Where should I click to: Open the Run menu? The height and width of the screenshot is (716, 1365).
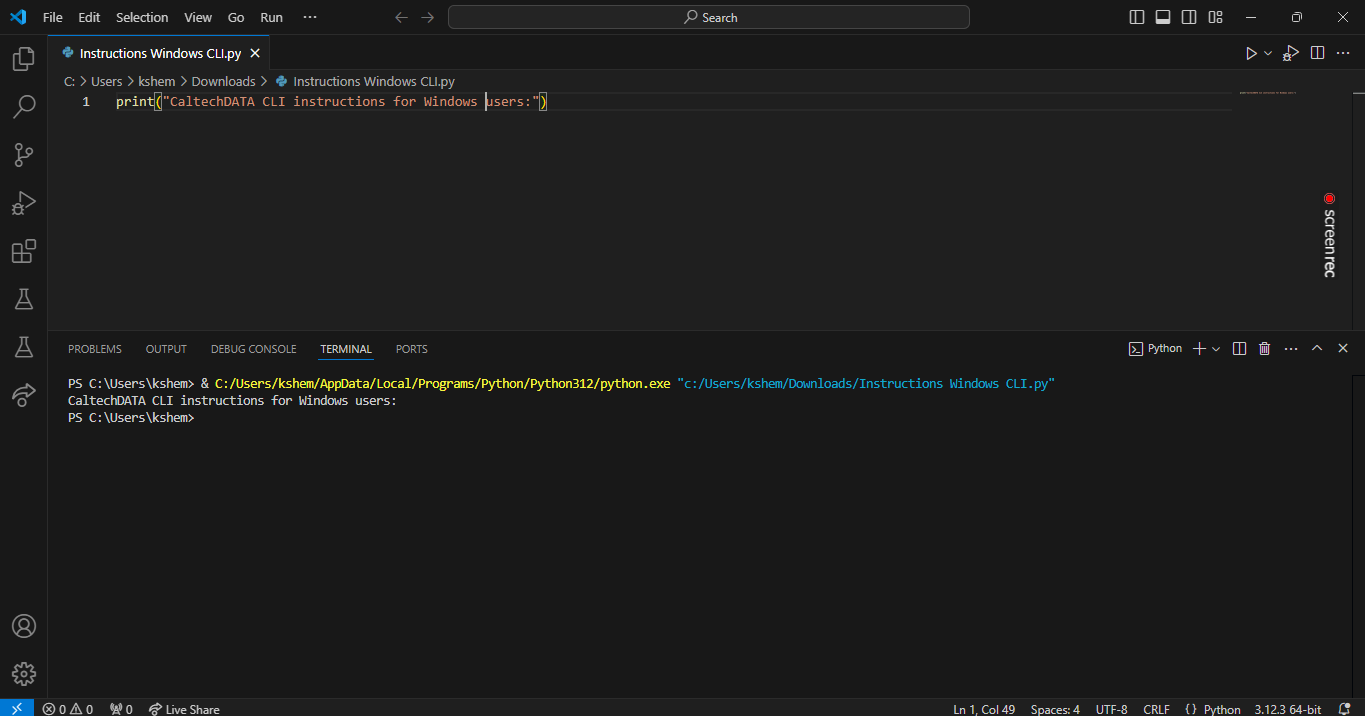[271, 17]
